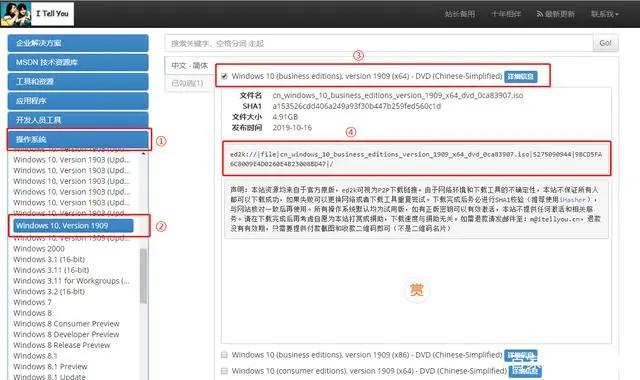
Task: Click the 4.91GB file size value
Action: [285, 117]
